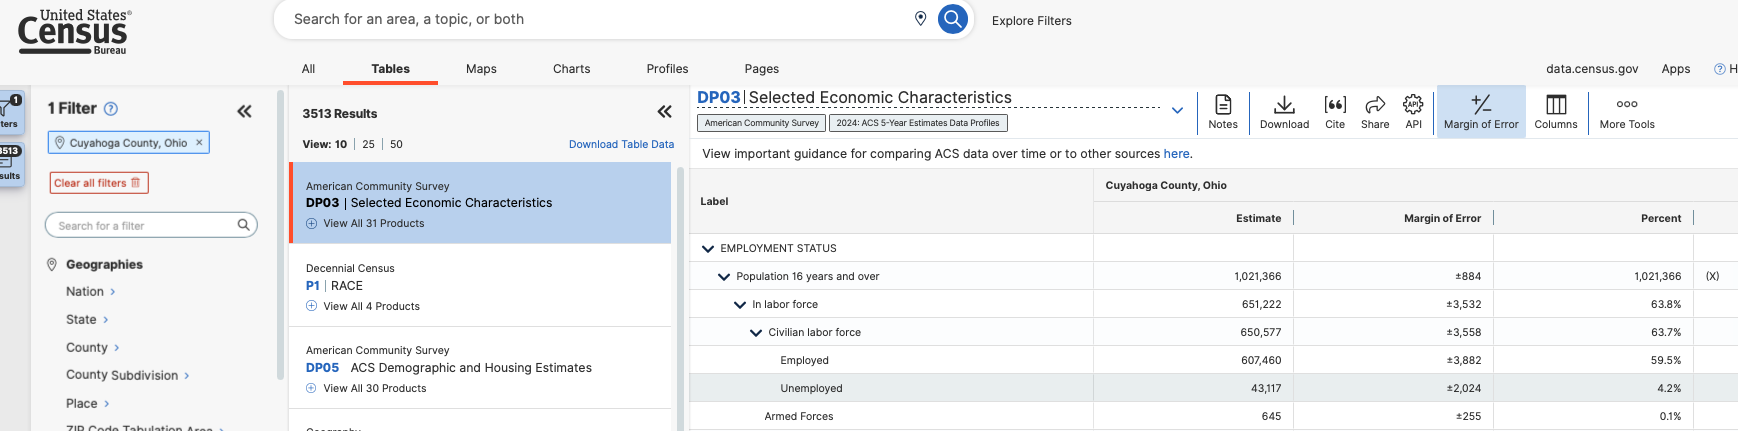
Task: Collapse the results list panel
Action: point(665,111)
